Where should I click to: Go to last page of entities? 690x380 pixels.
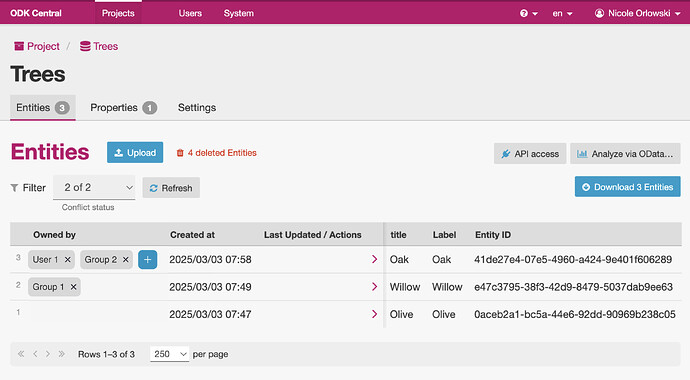pos(62,354)
